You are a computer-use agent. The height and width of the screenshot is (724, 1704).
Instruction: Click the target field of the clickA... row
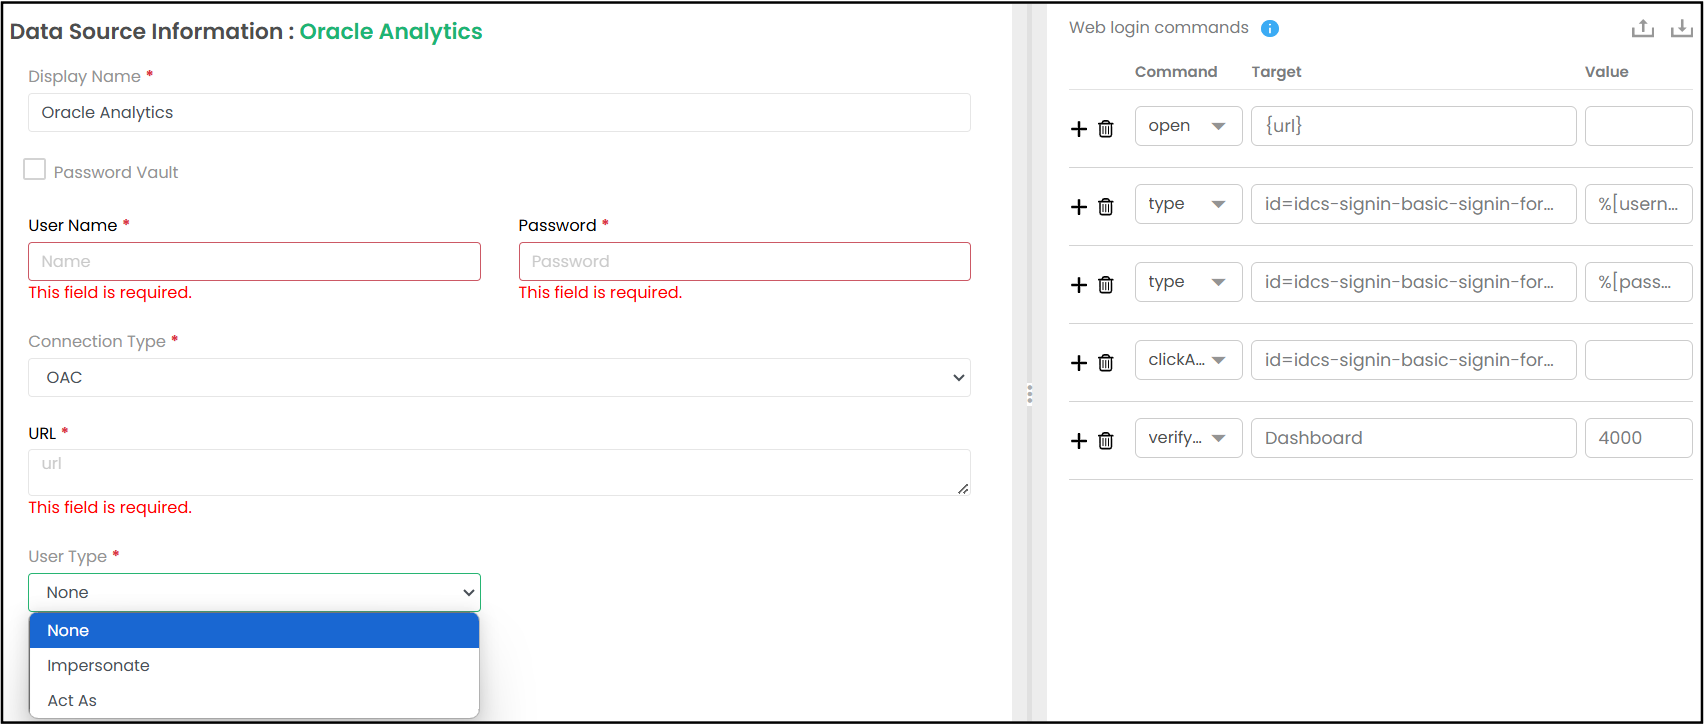click(1414, 360)
